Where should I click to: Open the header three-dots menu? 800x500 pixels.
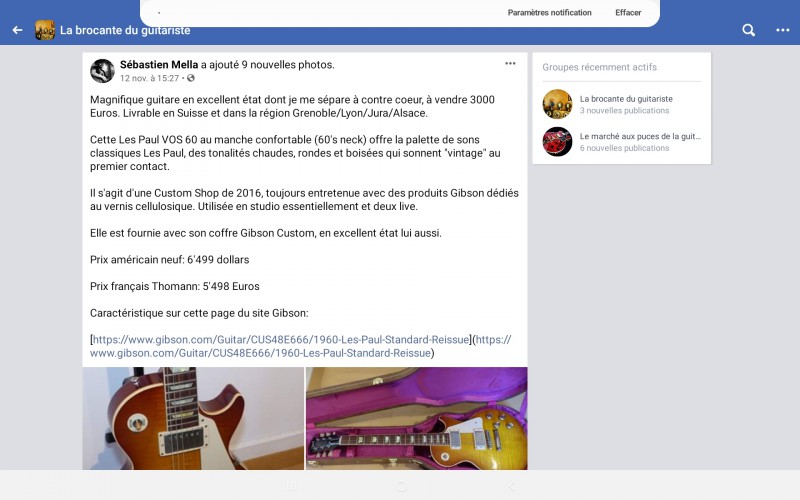783,30
